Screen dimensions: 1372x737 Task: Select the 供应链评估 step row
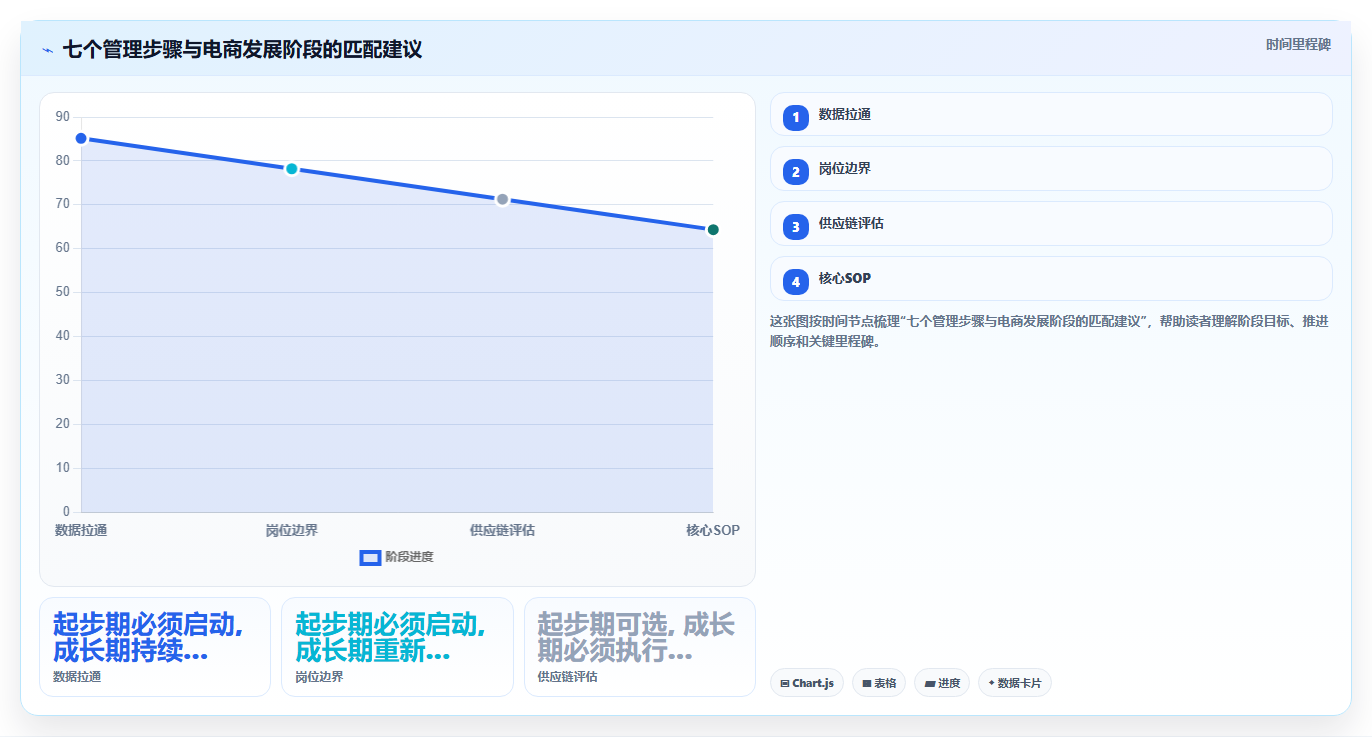(1051, 223)
